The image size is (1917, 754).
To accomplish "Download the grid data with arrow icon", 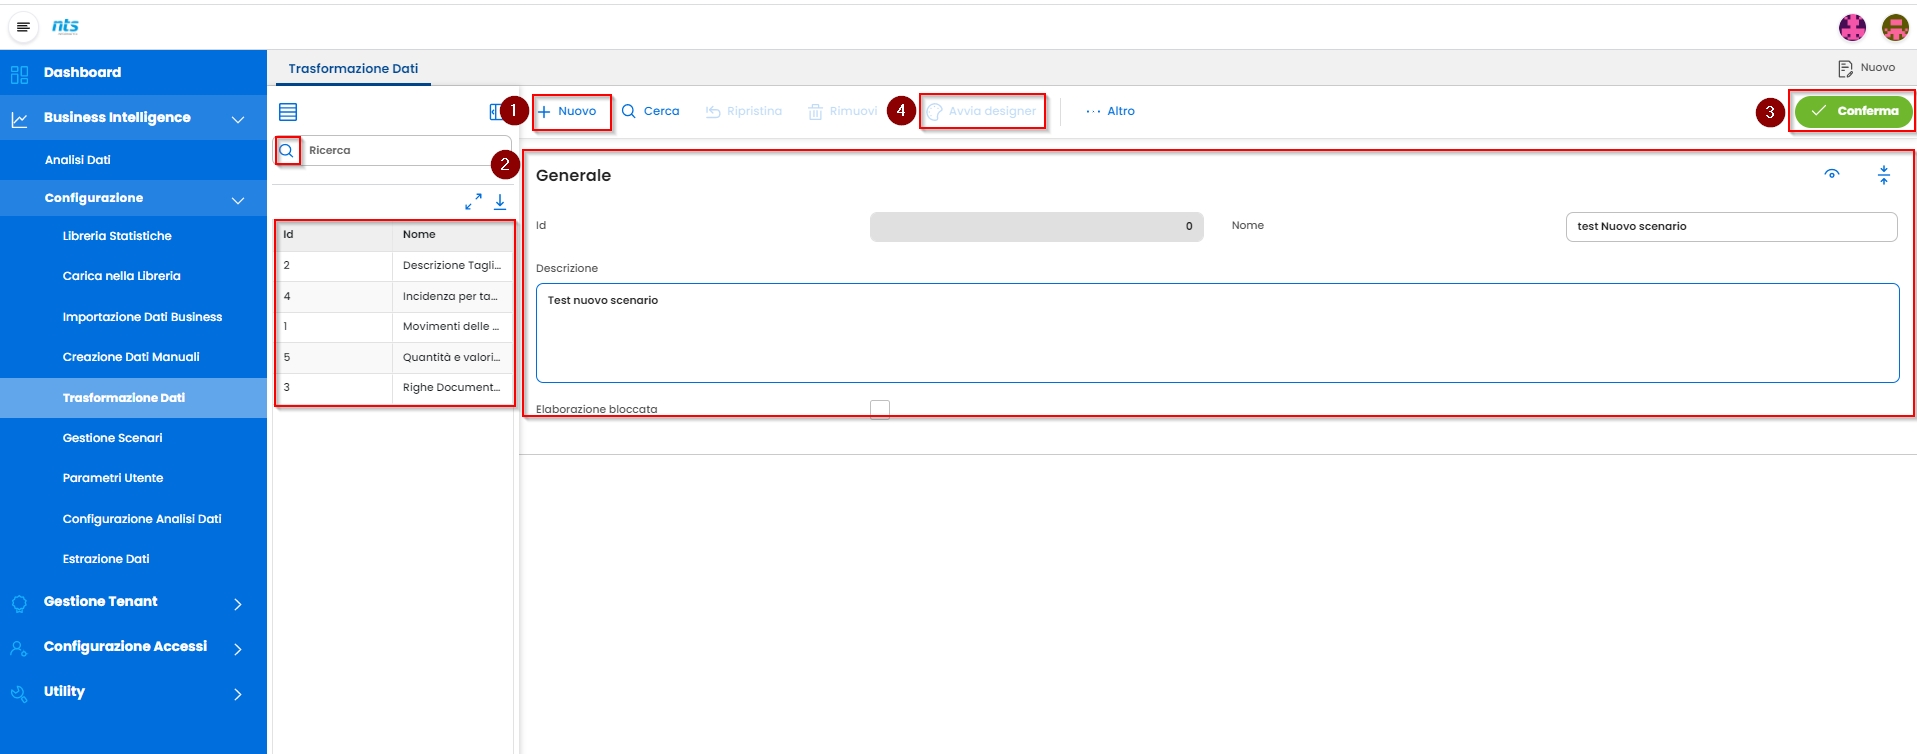I will click(x=500, y=202).
